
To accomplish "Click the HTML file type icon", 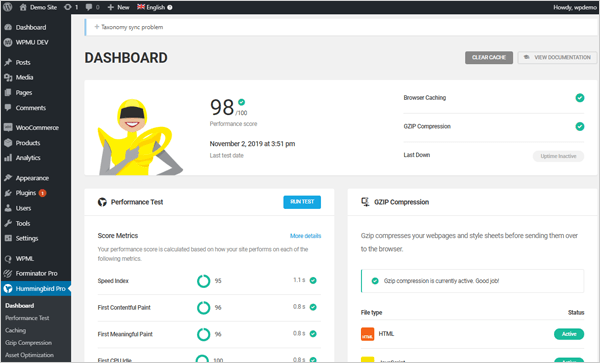I will click(x=367, y=334).
